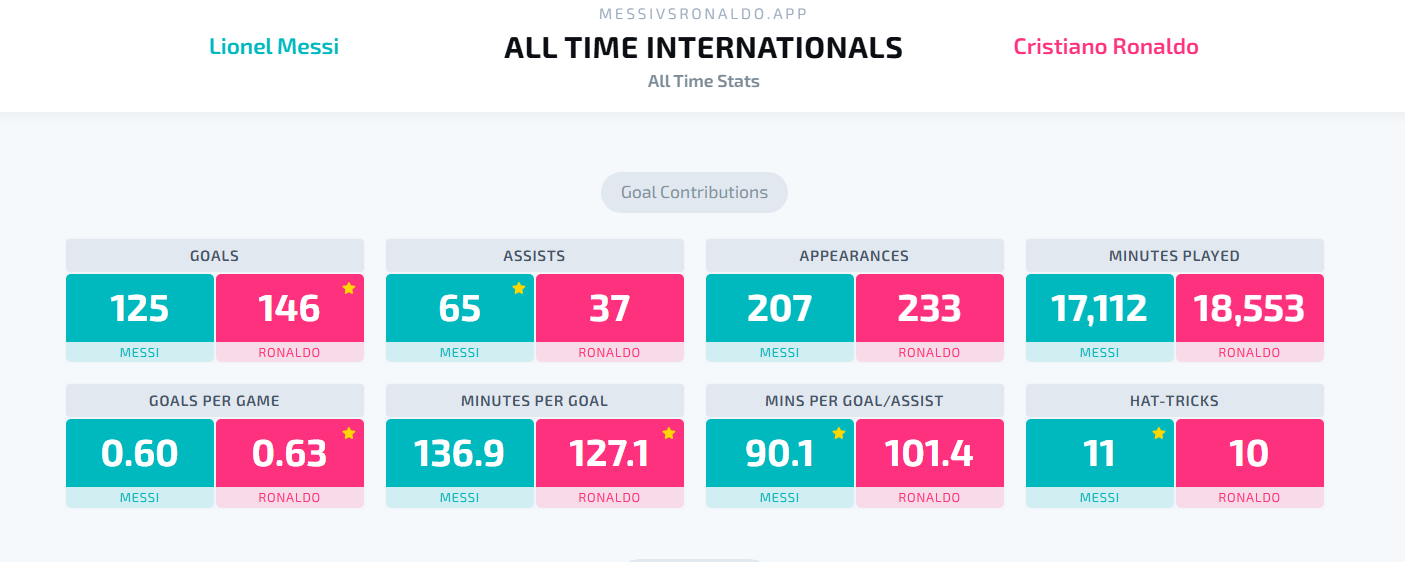
Task: Select Messi's 125 goals tile
Action: [140, 308]
